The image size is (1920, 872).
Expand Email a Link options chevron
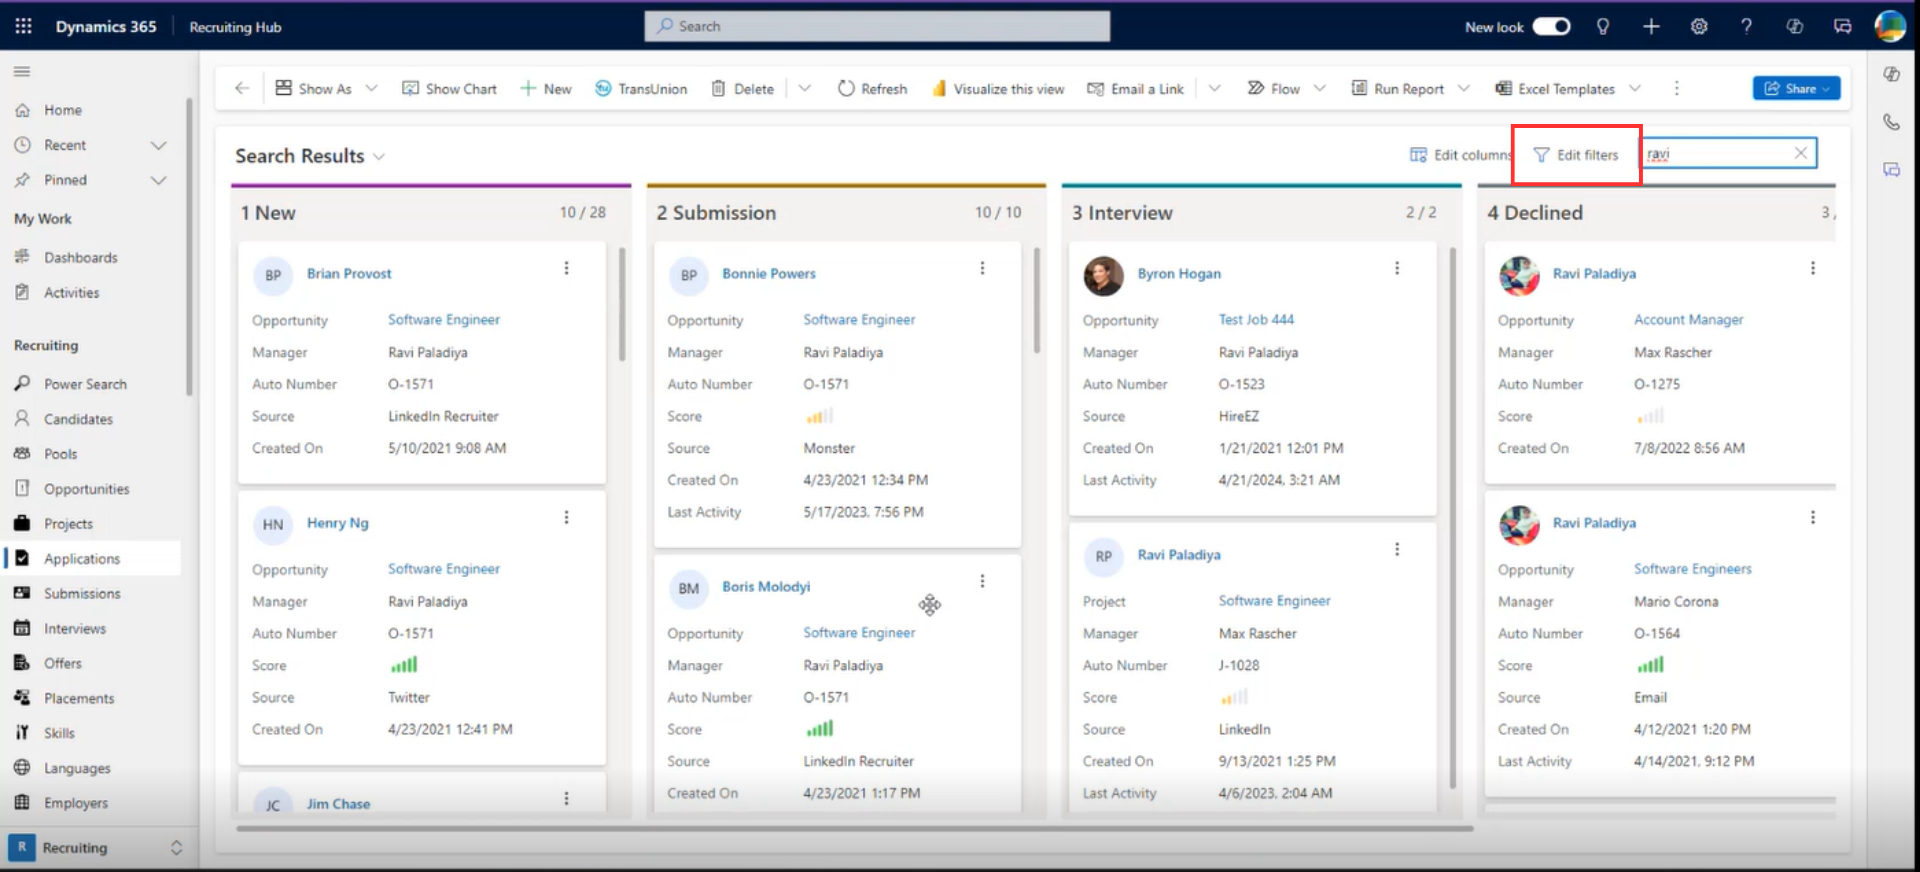pyautogui.click(x=1214, y=88)
